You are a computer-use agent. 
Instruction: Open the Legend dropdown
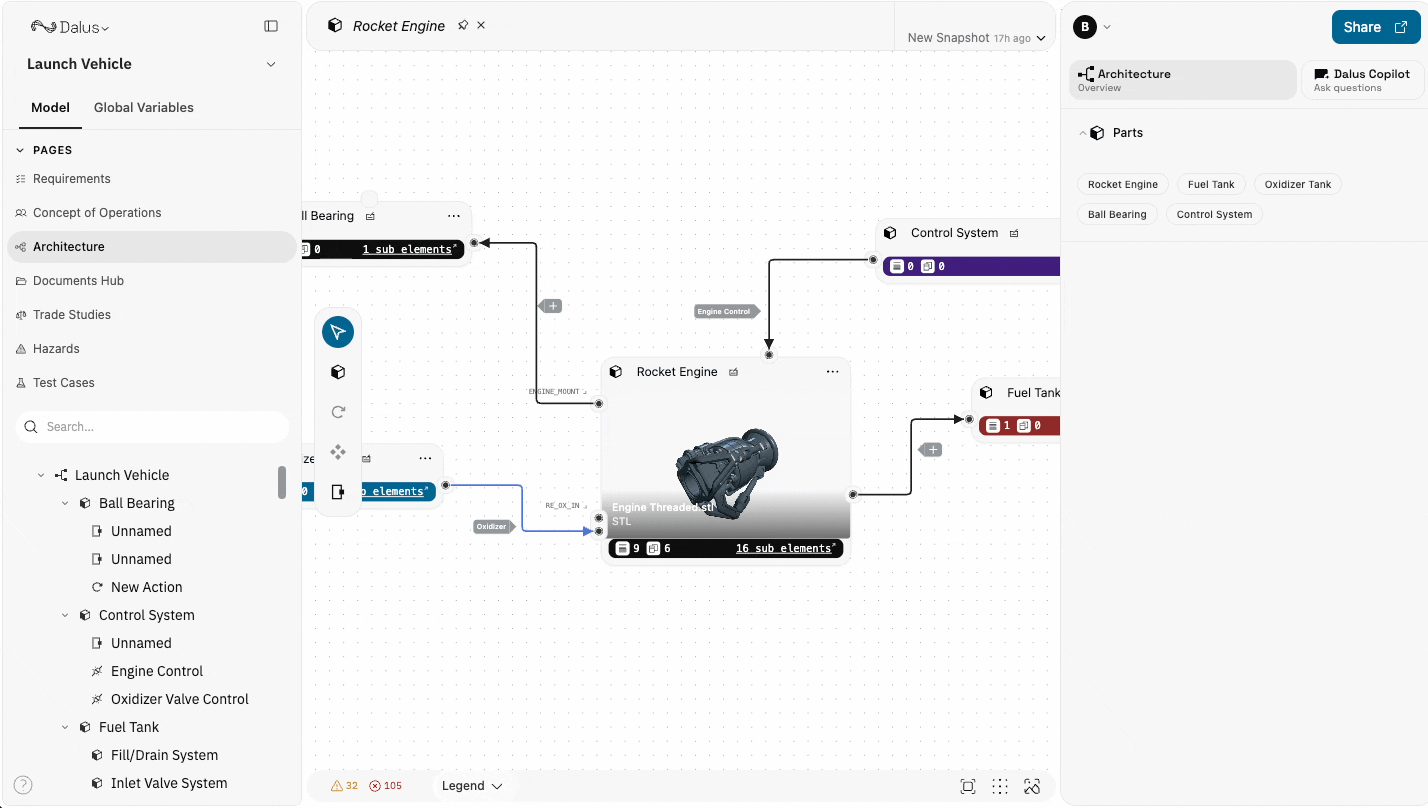pyautogui.click(x=472, y=786)
